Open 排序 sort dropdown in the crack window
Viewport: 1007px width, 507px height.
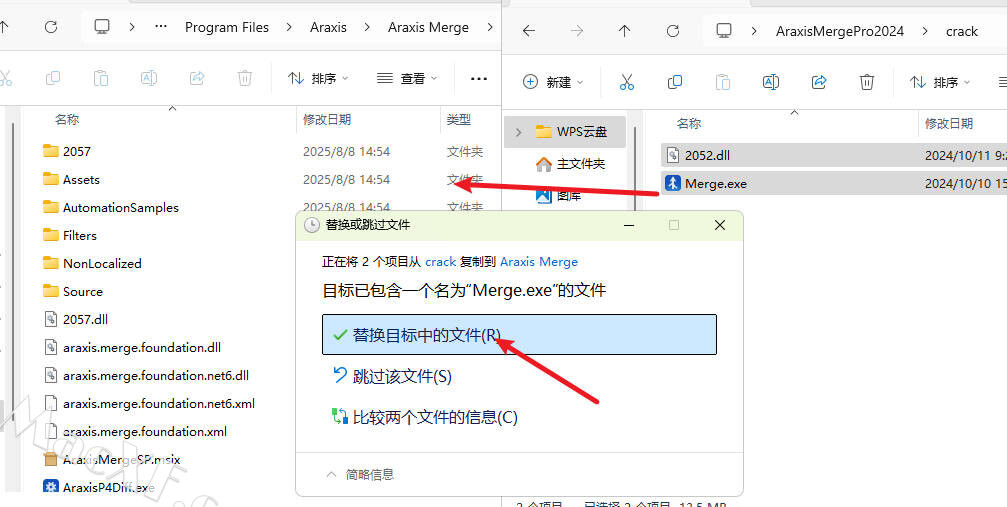pyautogui.click(x=940, y=82)
